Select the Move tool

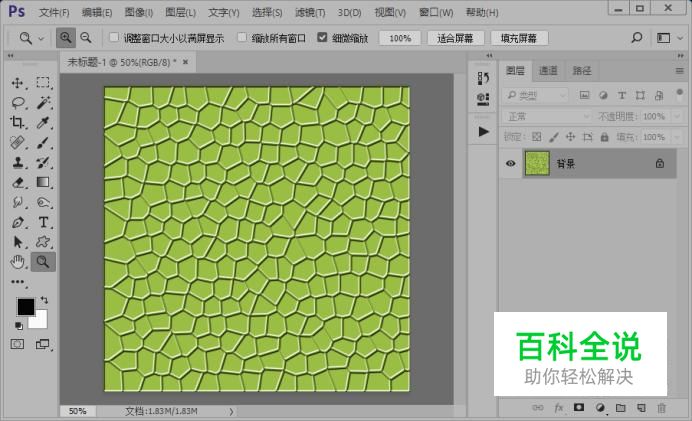click(x=18, y=83)
